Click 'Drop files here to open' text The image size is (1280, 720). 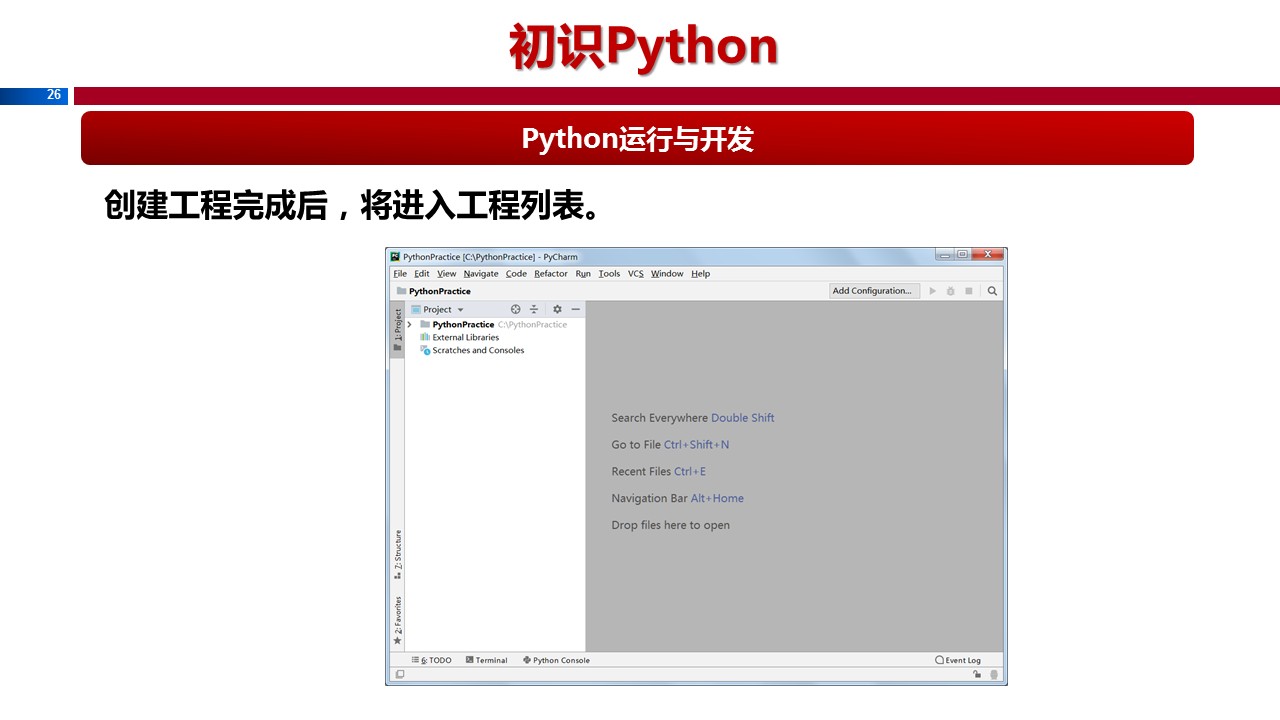(x=671, y=526)
